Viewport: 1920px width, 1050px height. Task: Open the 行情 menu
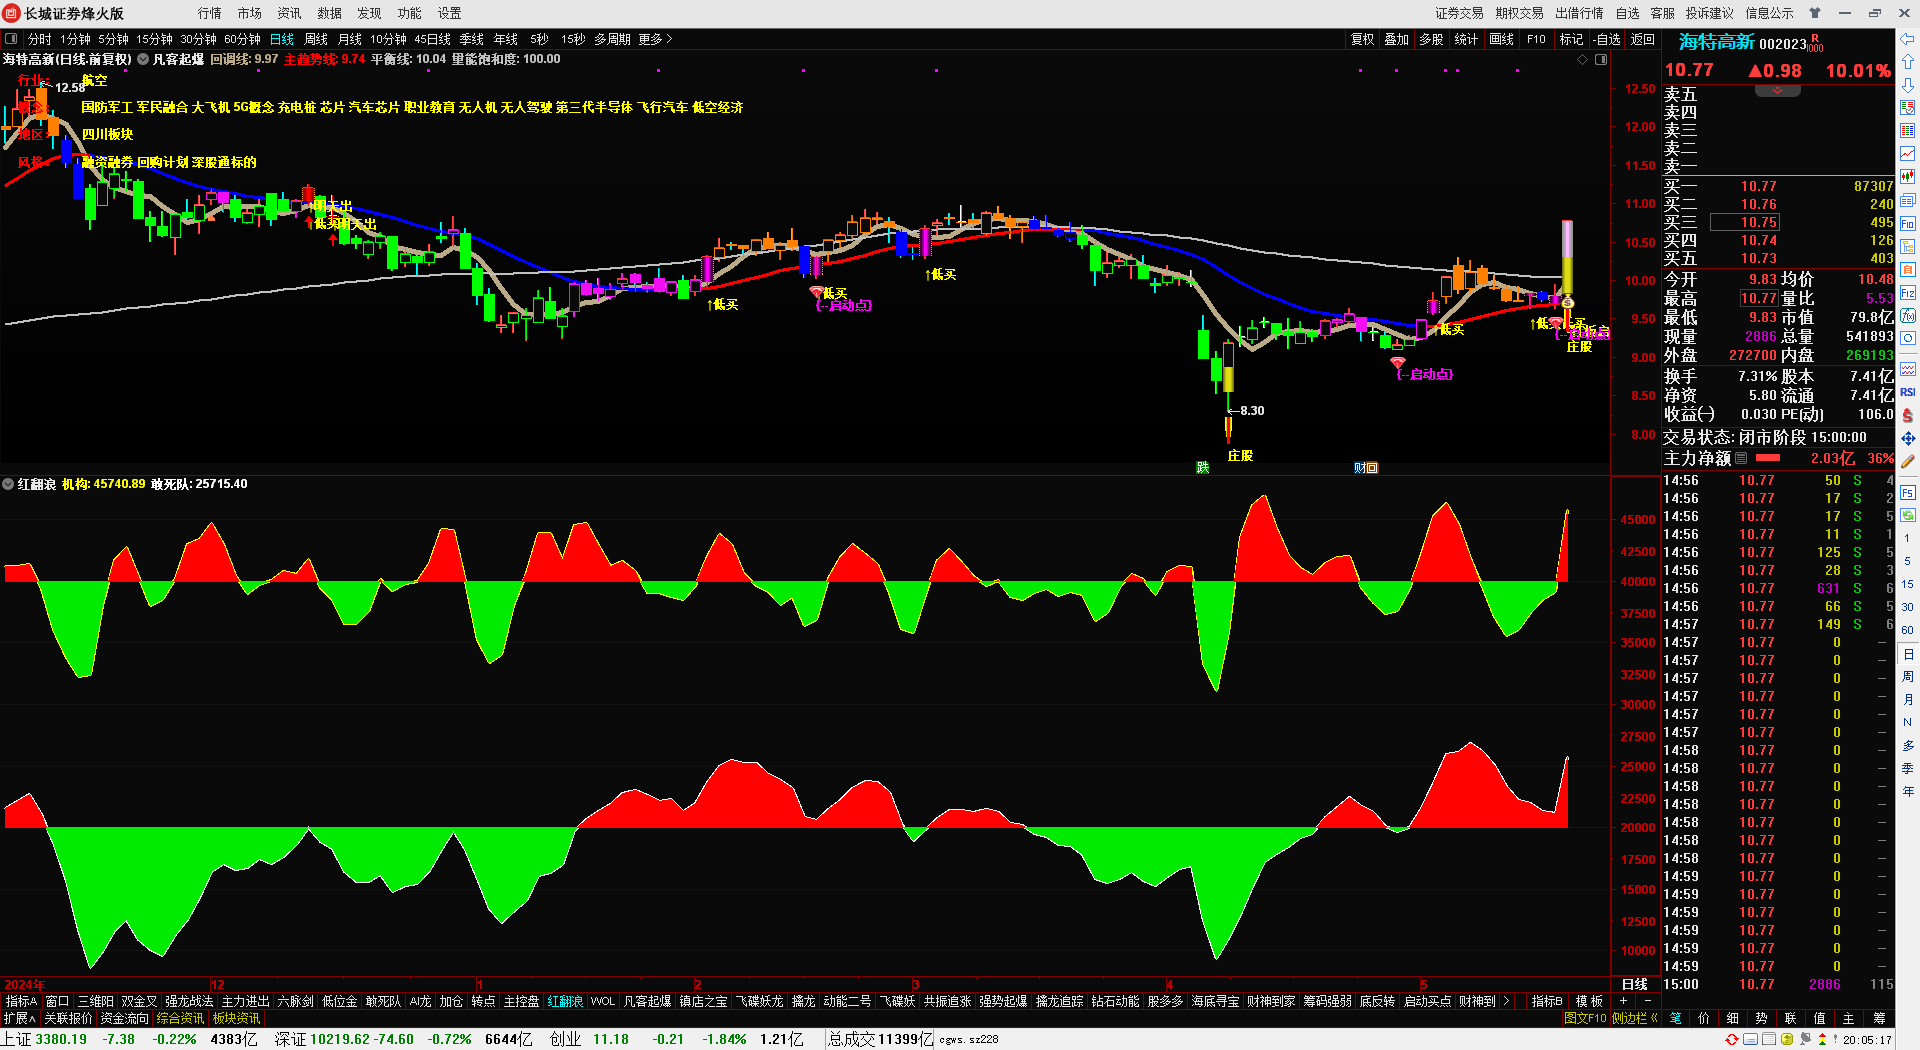point(209,13)
